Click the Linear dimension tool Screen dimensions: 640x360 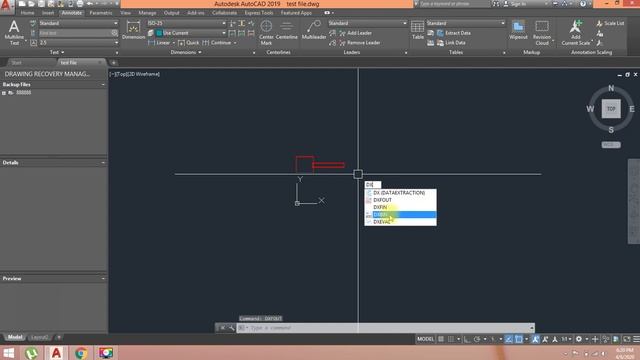tap(159, 43)
